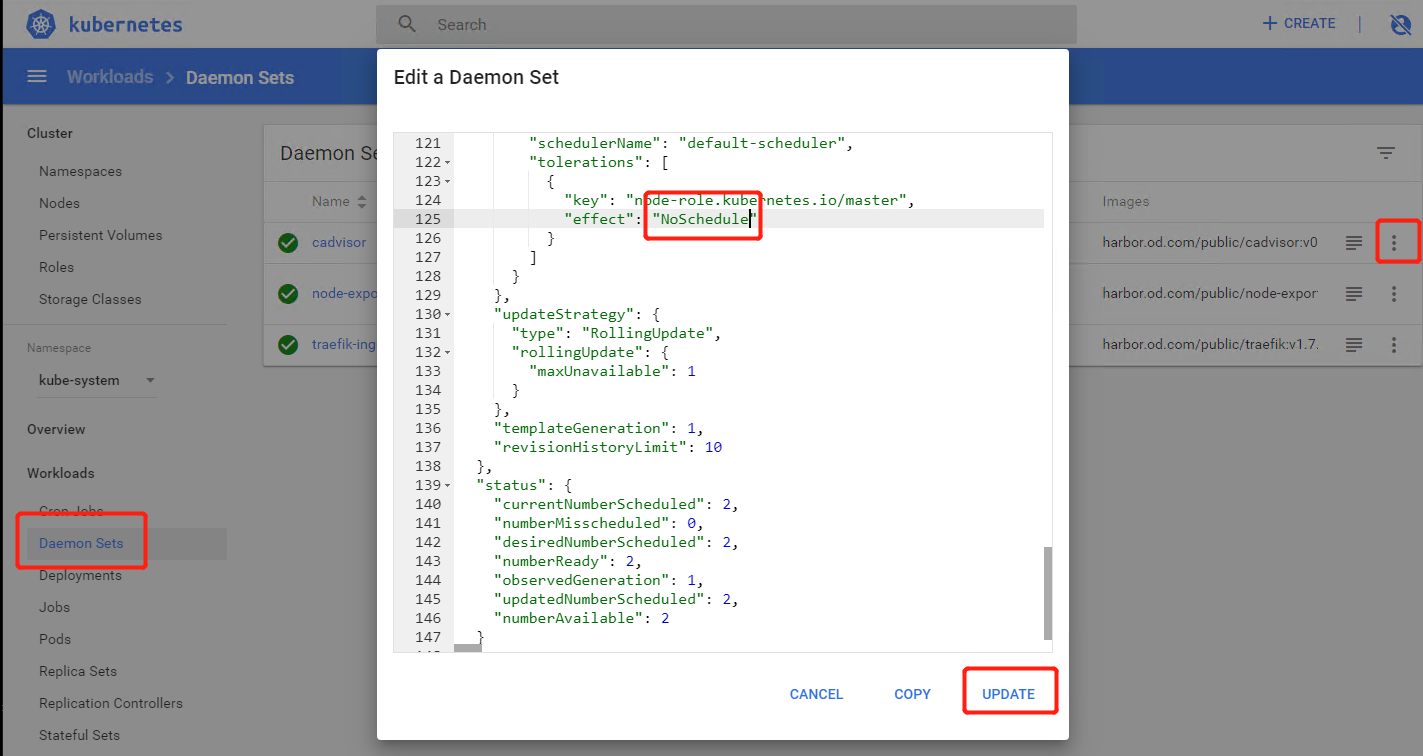Collapse the tolerations fold arrow at line 122
The width and height of the screenshot is (1423, 756).
(x=447, y=163)
